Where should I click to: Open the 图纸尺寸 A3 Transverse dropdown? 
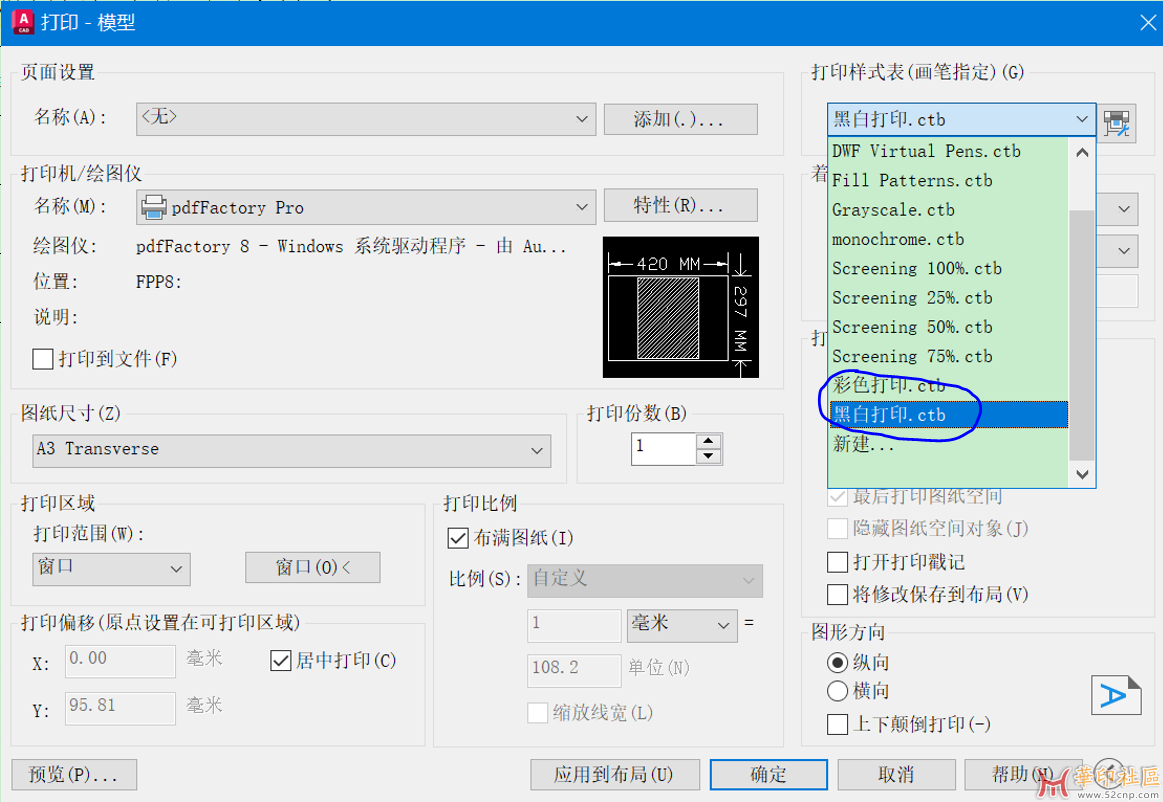(x=291, y=450)
